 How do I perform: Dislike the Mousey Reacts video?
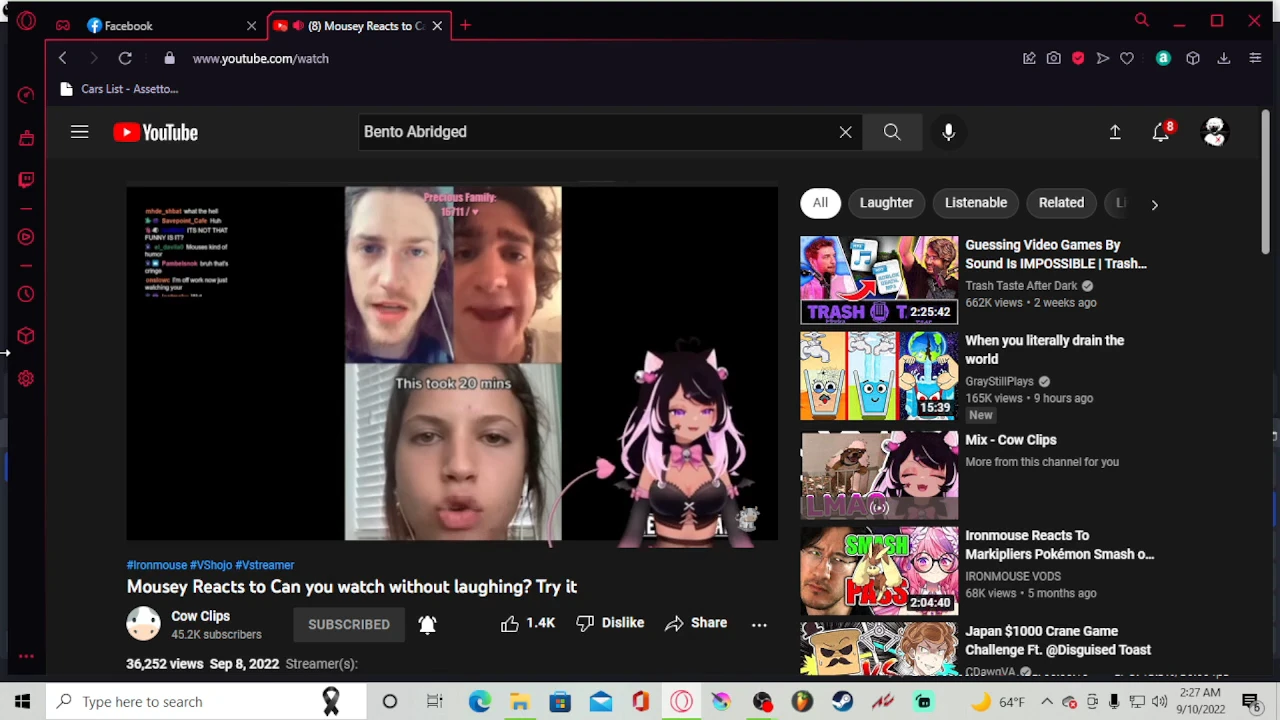(x=610, y=623)
